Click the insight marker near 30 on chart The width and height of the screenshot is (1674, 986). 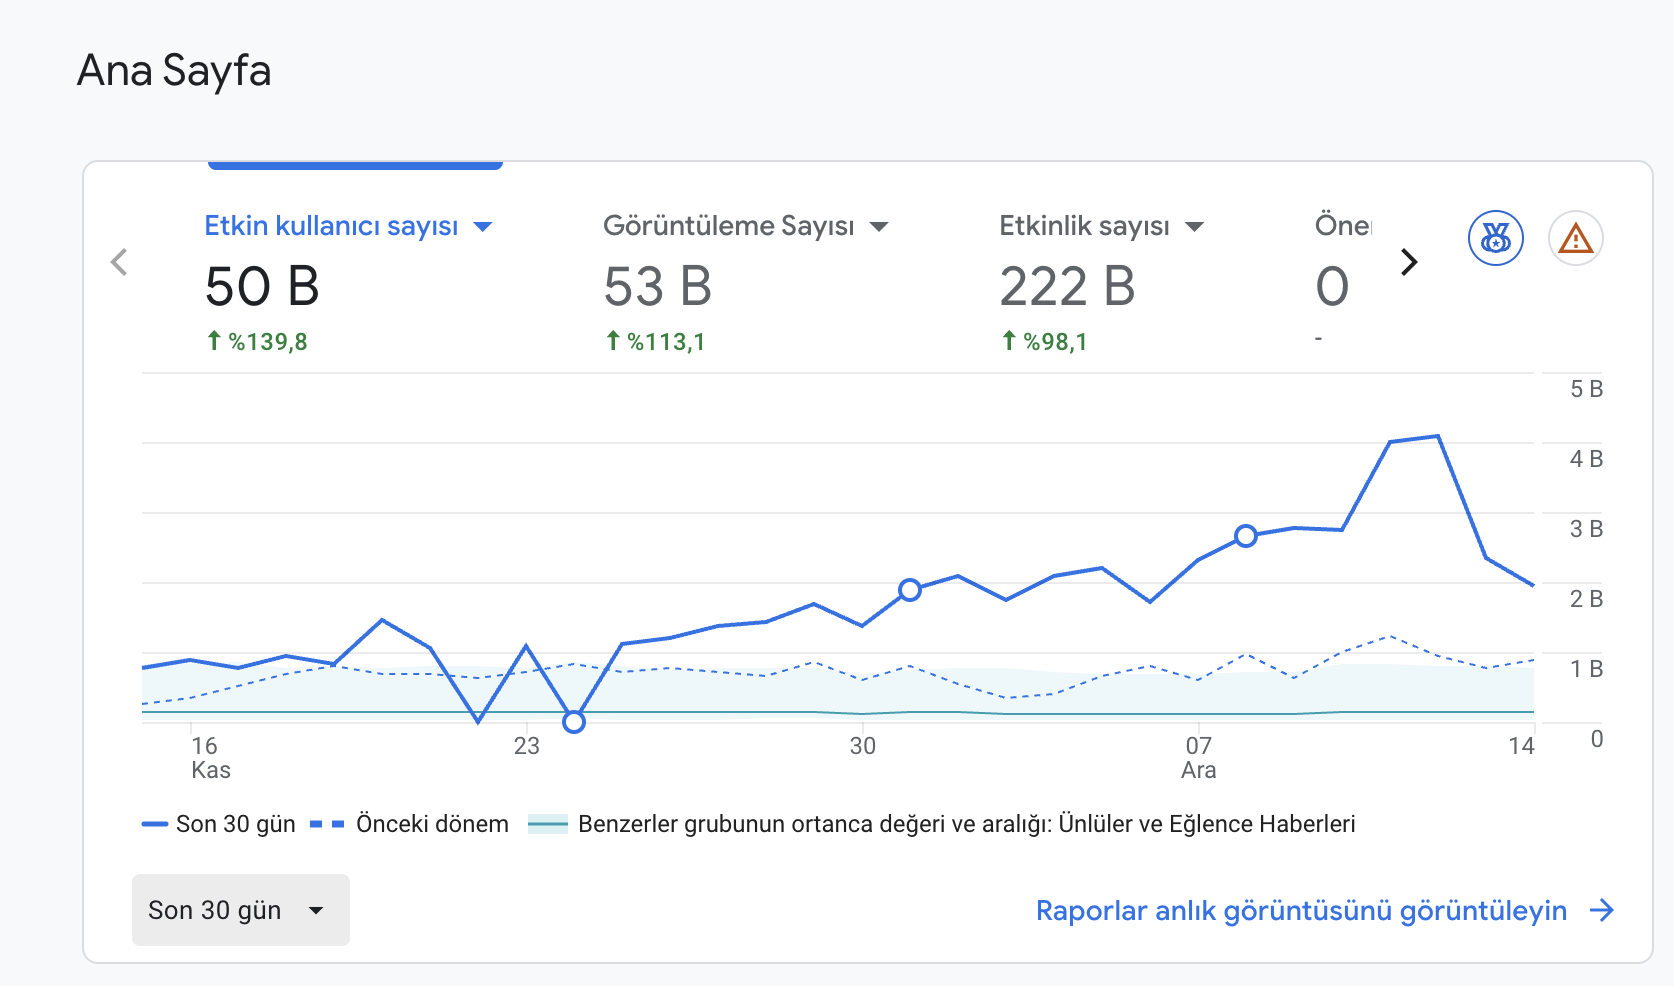(x=909, y=590)
